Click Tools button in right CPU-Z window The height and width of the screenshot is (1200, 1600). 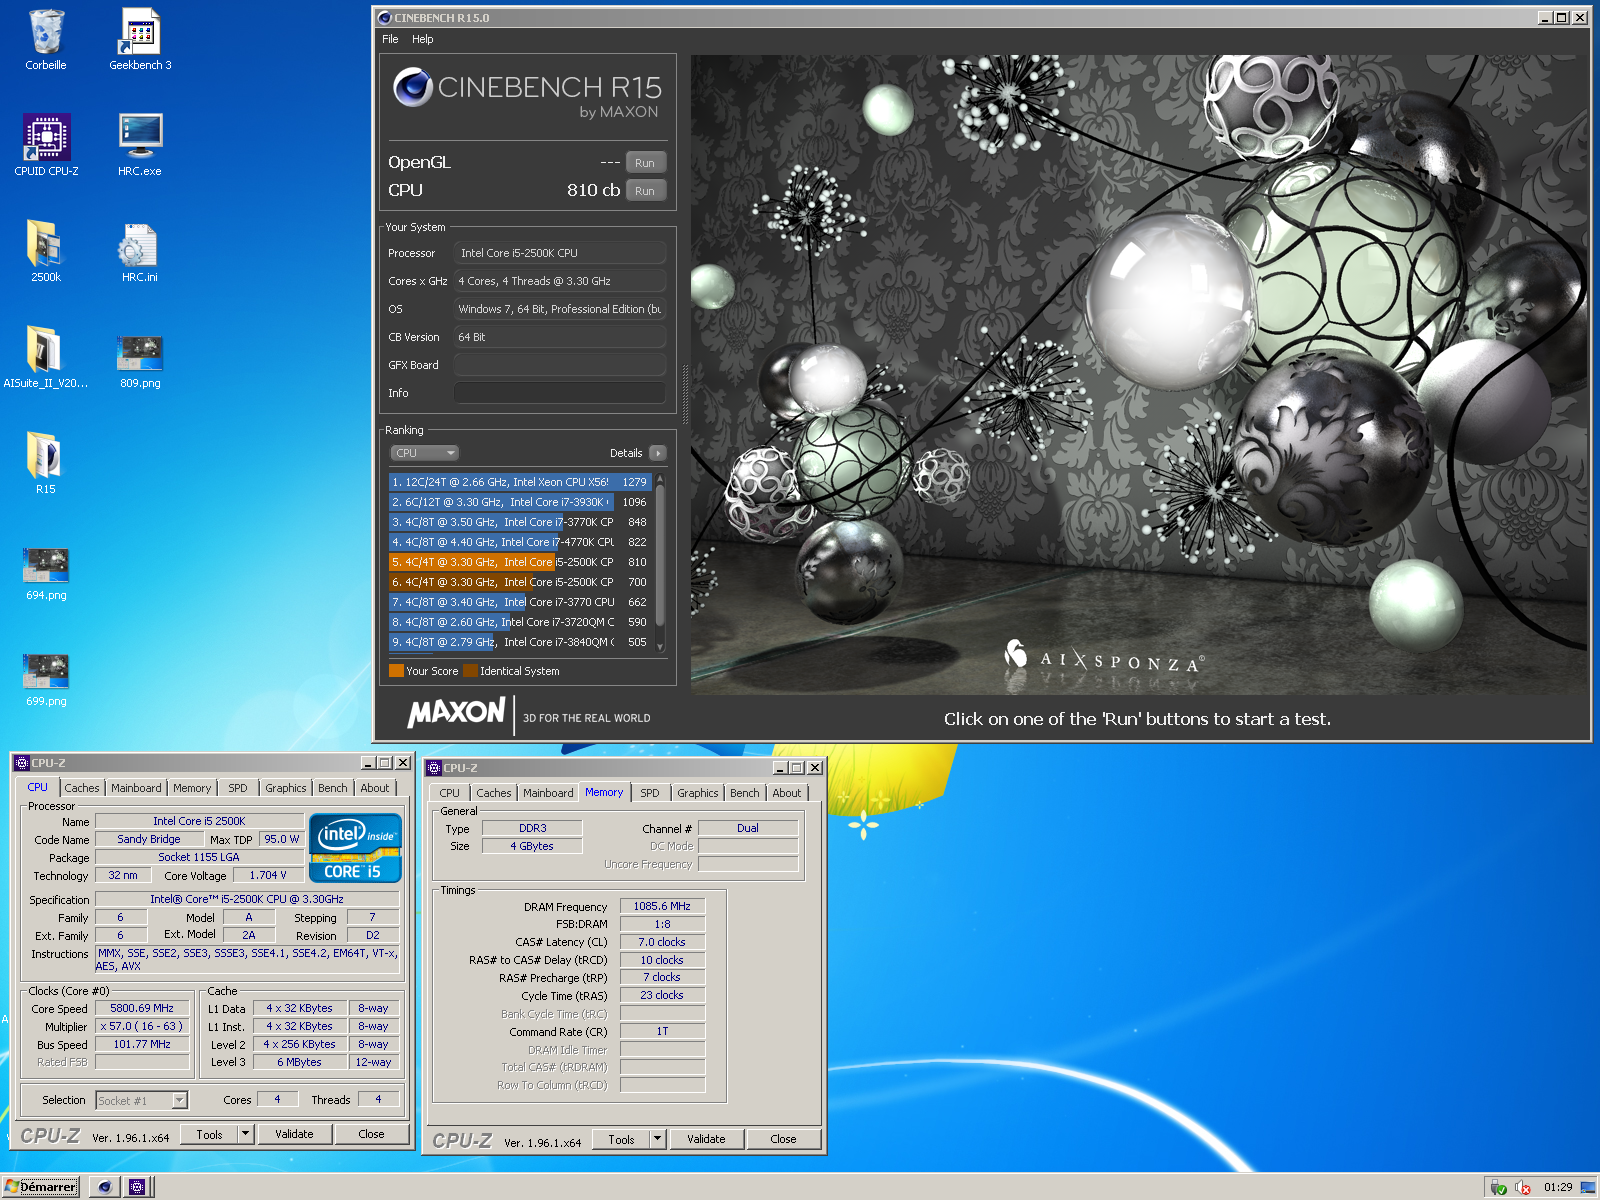[x=621, y=1140]
